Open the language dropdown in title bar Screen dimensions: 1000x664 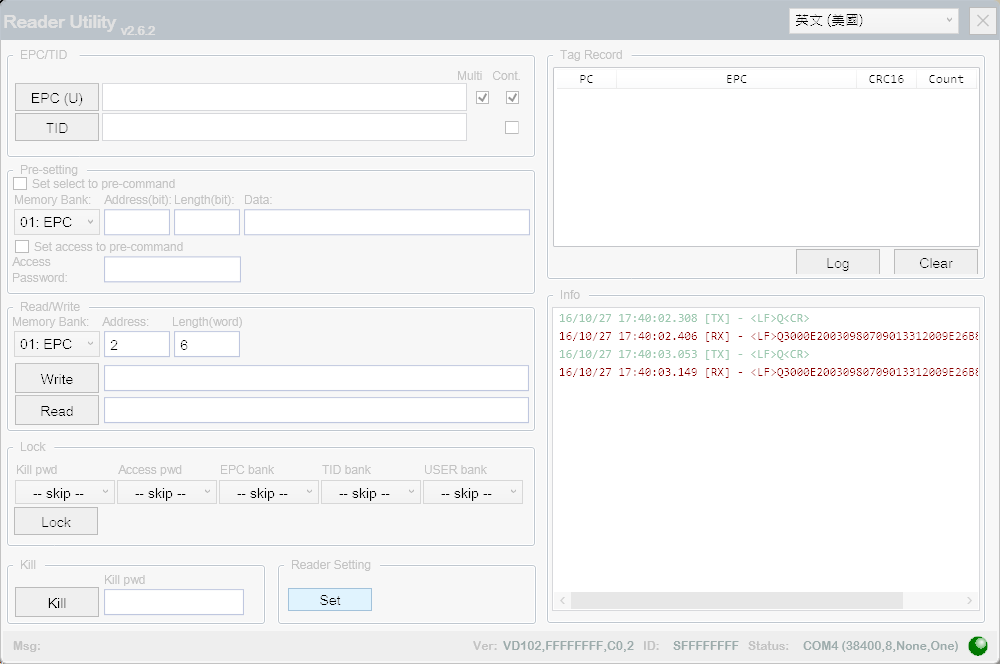click(873, 20)
